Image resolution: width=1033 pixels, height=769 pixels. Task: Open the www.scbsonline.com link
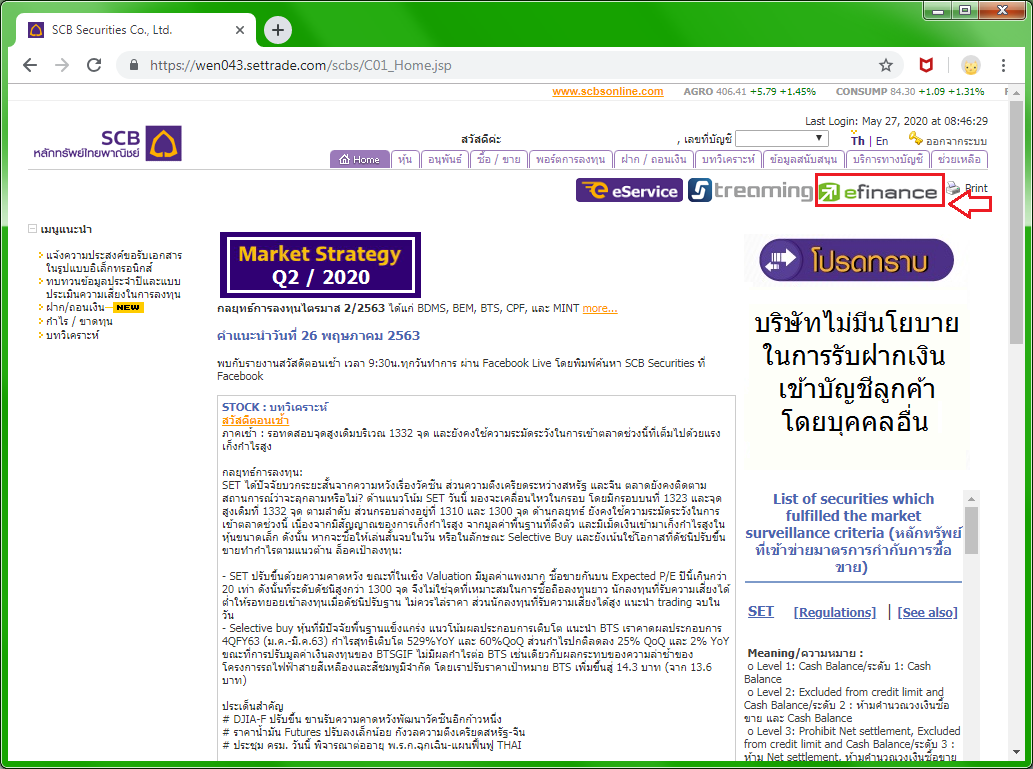607,92
